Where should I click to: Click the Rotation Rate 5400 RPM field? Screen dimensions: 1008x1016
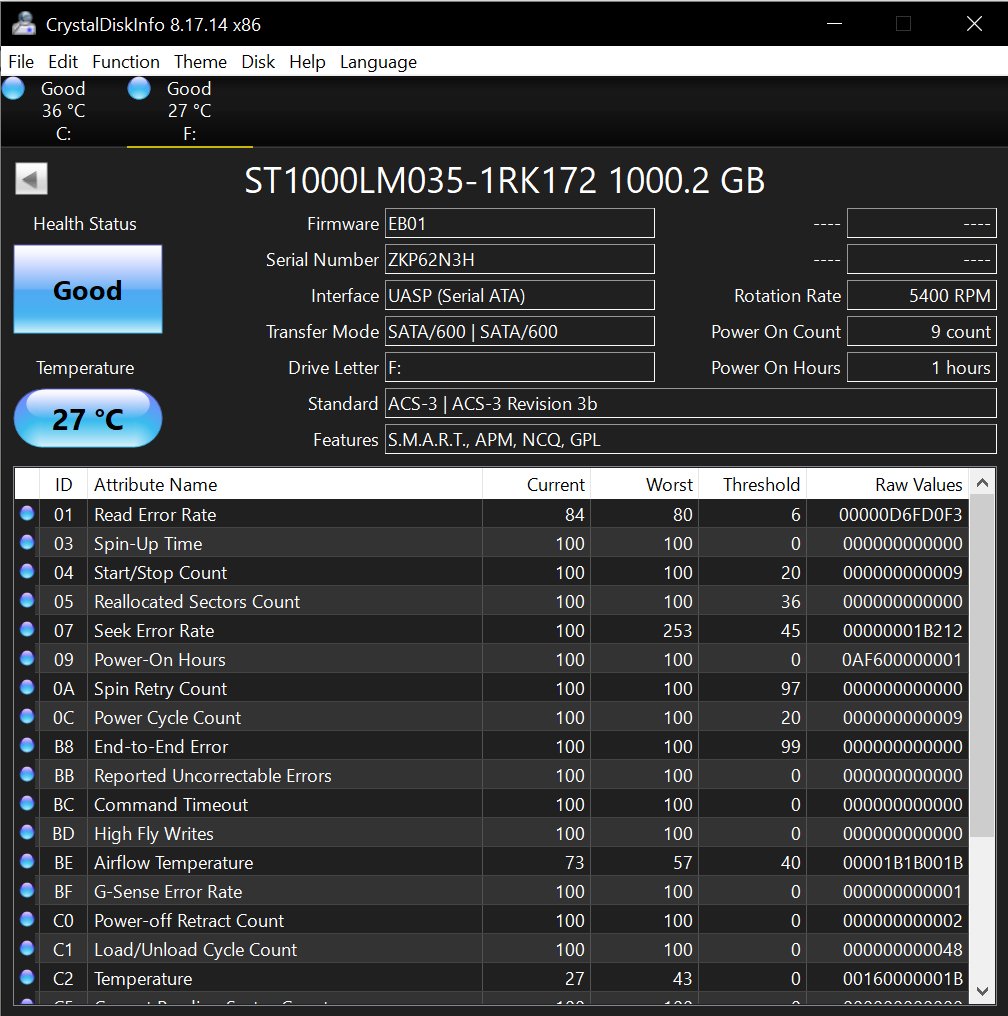tap(922, 295)
